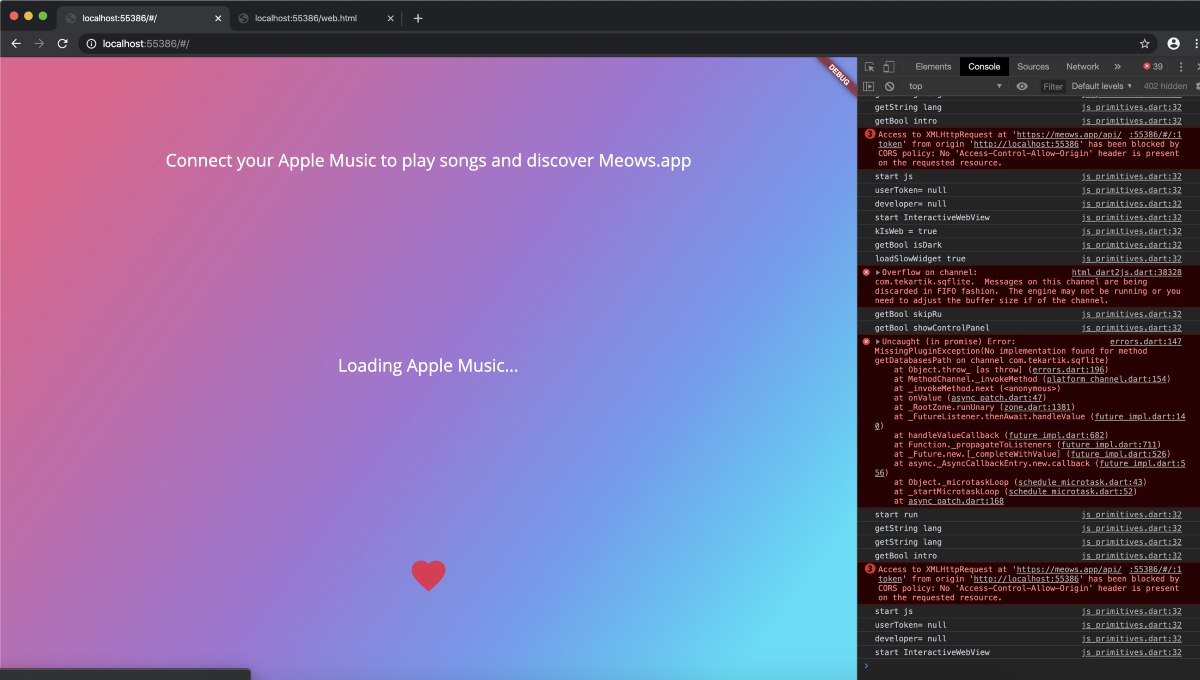Open the Default levels dropdown
This screenshot has width=1200, height=680.
[x=1103, y=87]
